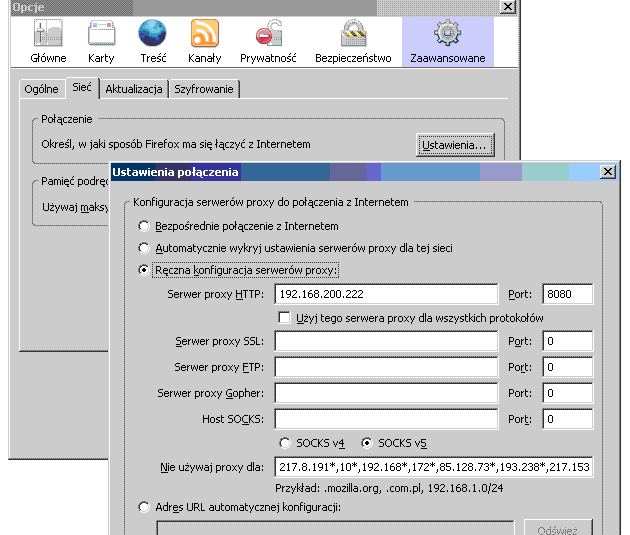
Task: Open the Kanały RSS feed panel
Action: (x=205, y=42)
